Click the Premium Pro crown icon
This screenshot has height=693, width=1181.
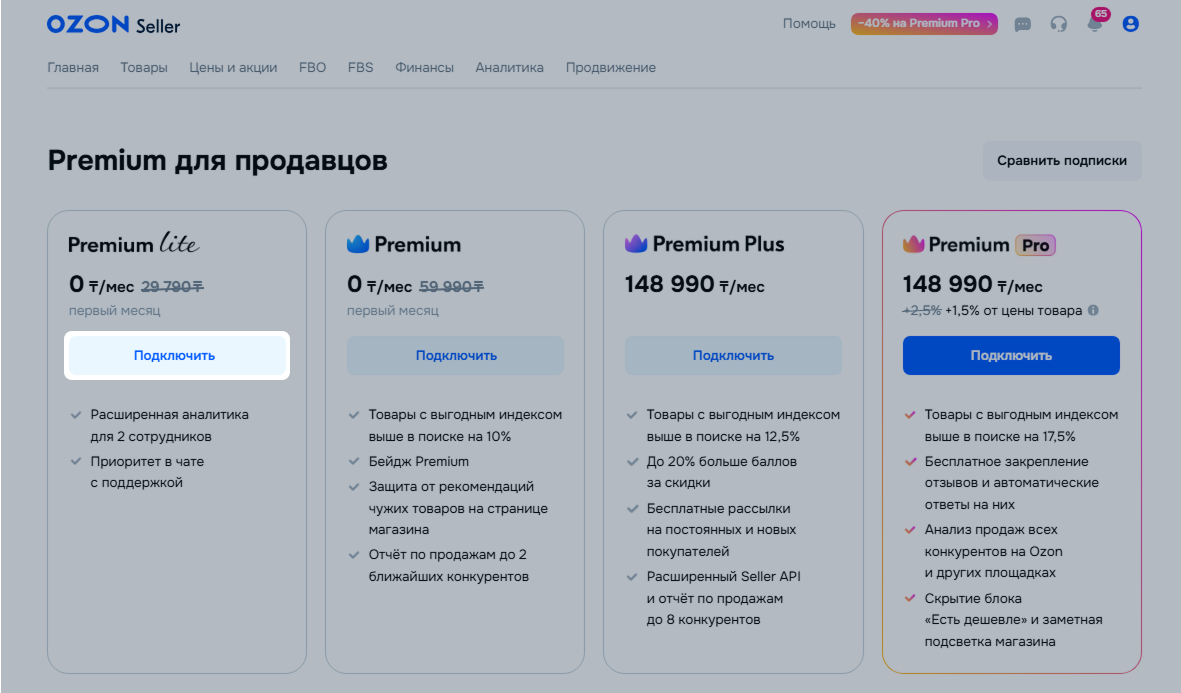tap(913, 244)
